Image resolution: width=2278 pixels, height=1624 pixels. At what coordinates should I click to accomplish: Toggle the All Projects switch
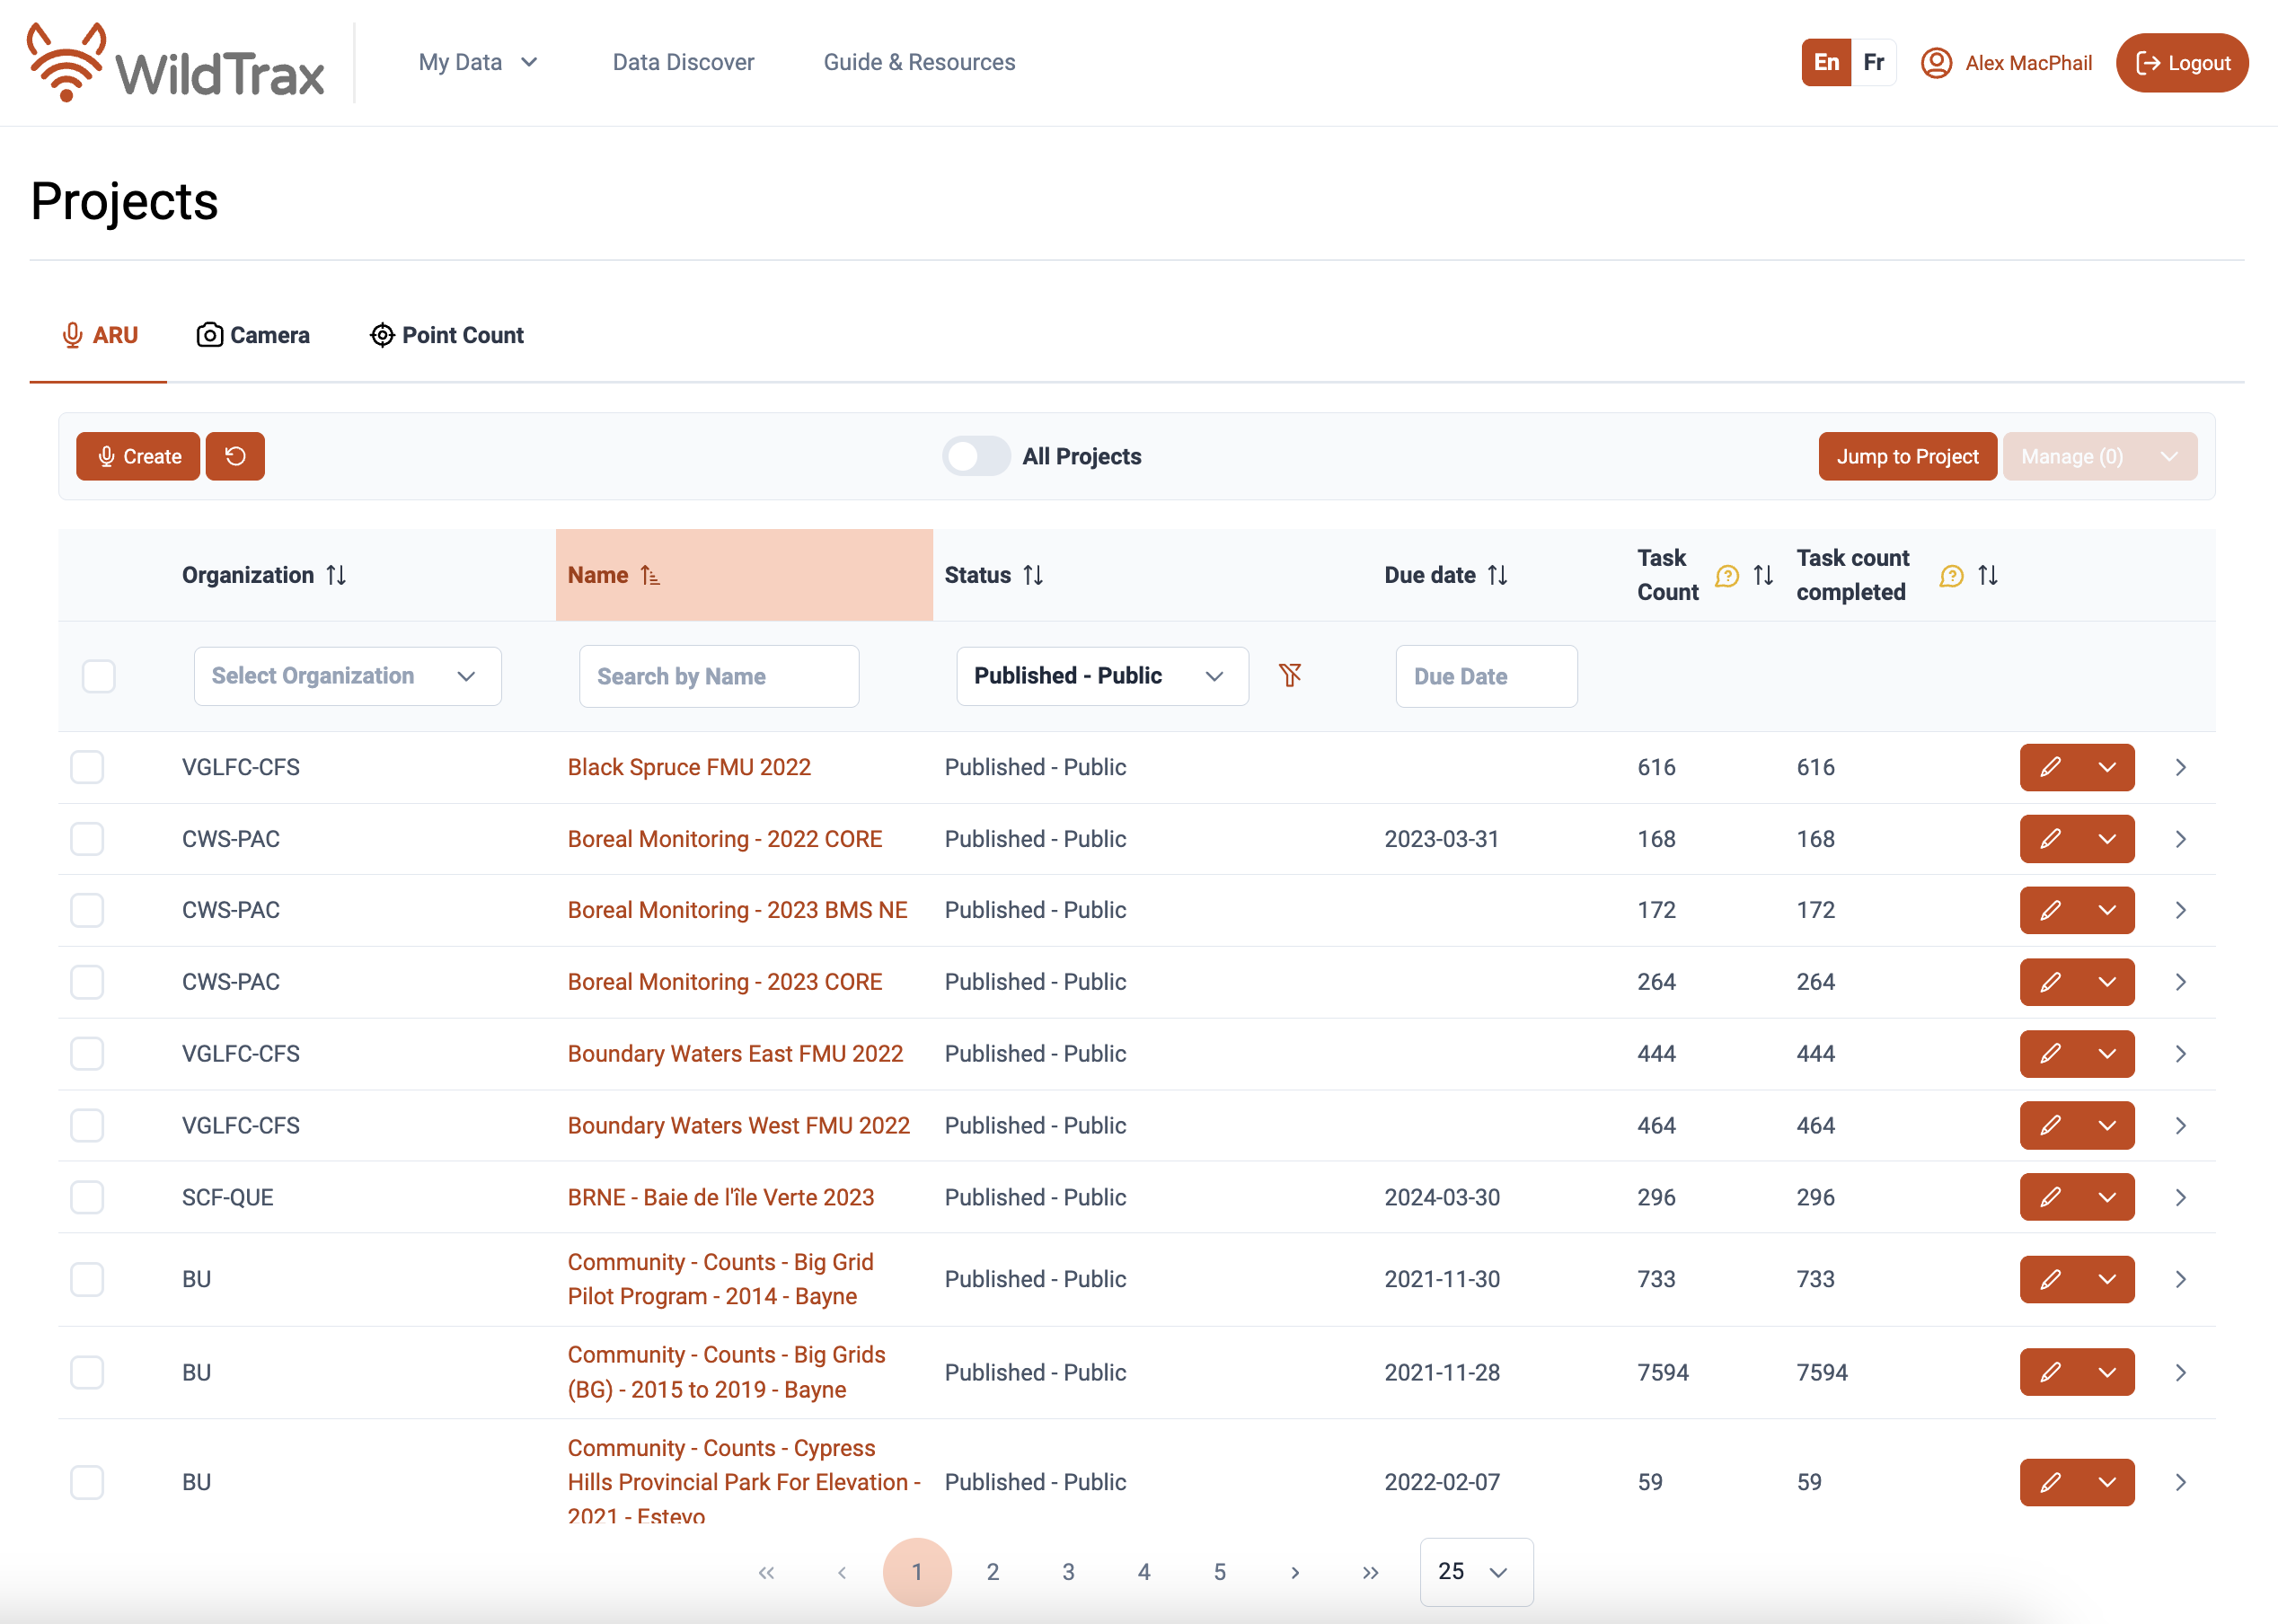[976, 456]
